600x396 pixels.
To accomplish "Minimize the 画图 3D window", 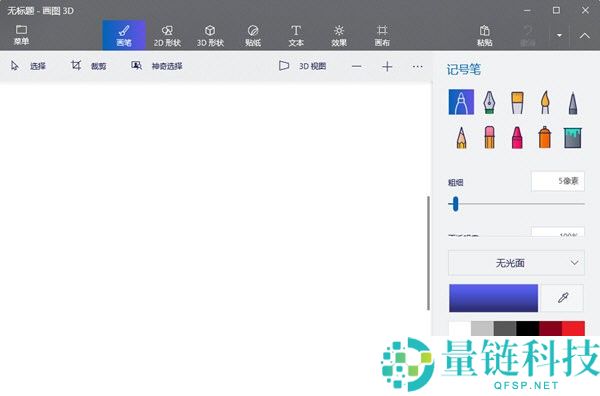I will [527, 10].
